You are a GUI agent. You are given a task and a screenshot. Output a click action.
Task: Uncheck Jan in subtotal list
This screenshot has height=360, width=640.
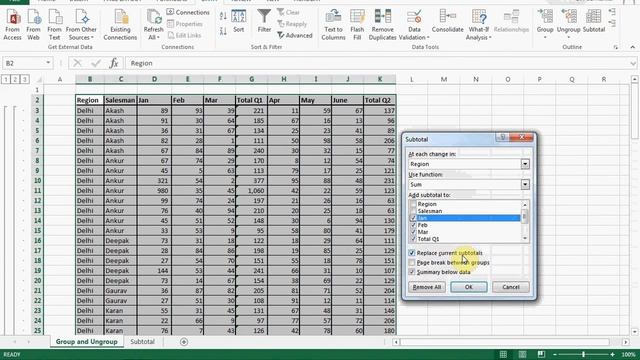coord(413,218)
